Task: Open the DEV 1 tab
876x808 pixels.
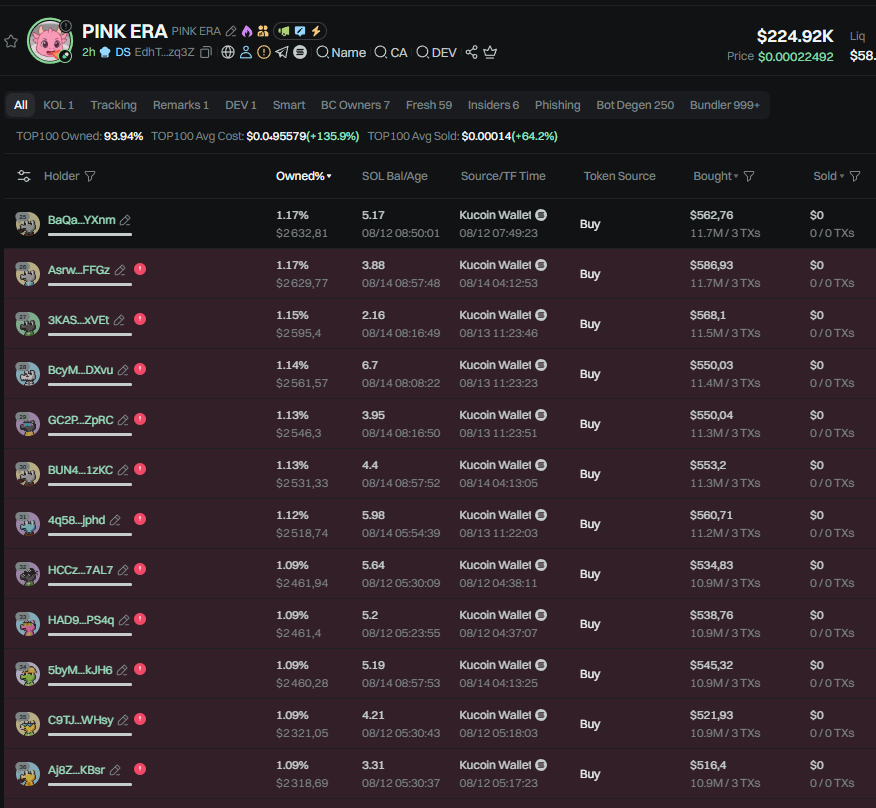Action: tap(241, 105)
